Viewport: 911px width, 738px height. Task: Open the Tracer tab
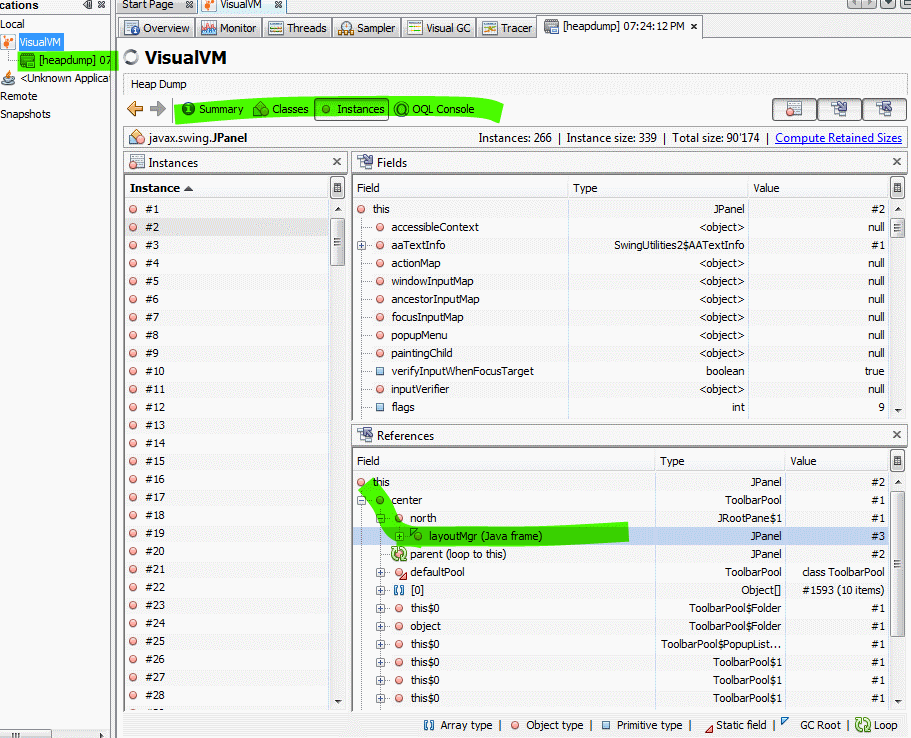click(507, 28)
